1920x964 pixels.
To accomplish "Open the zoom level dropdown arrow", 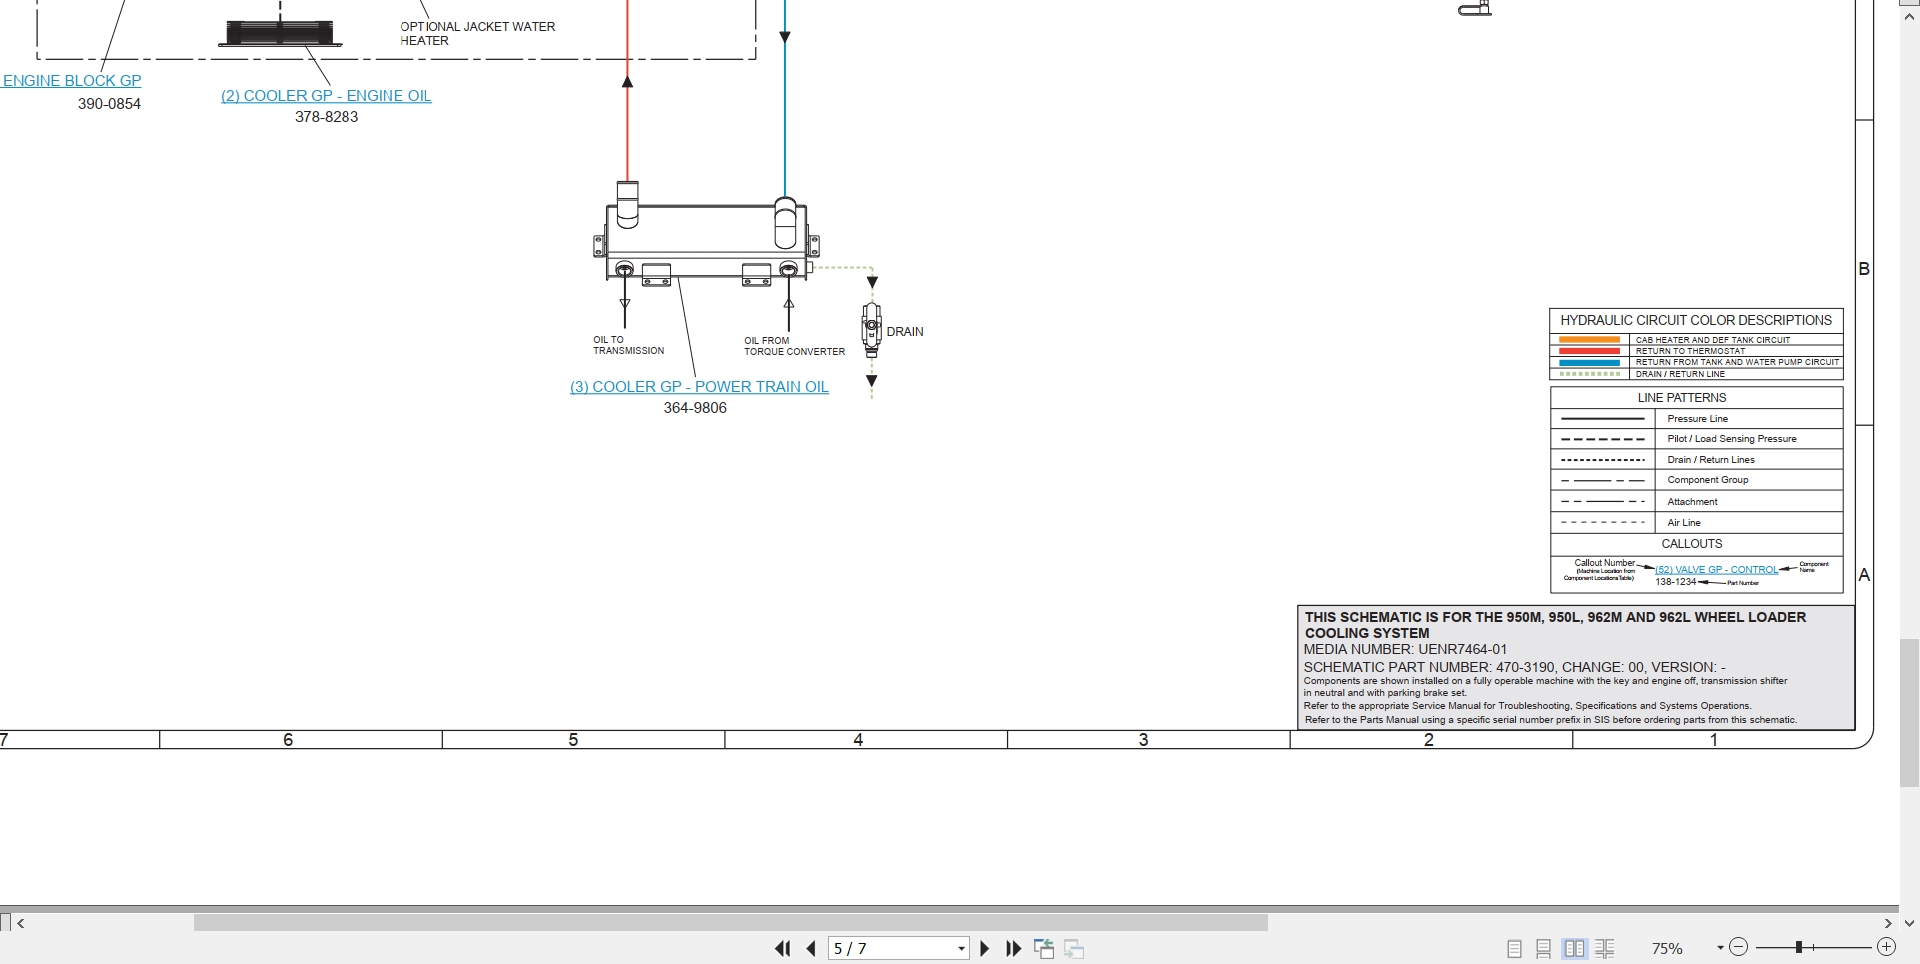I will click(1720, 948).
